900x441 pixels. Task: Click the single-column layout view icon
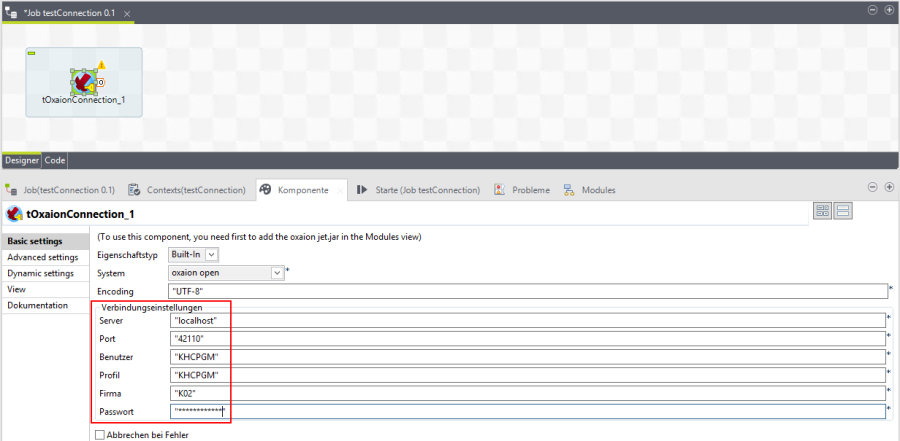click(843, 211)
